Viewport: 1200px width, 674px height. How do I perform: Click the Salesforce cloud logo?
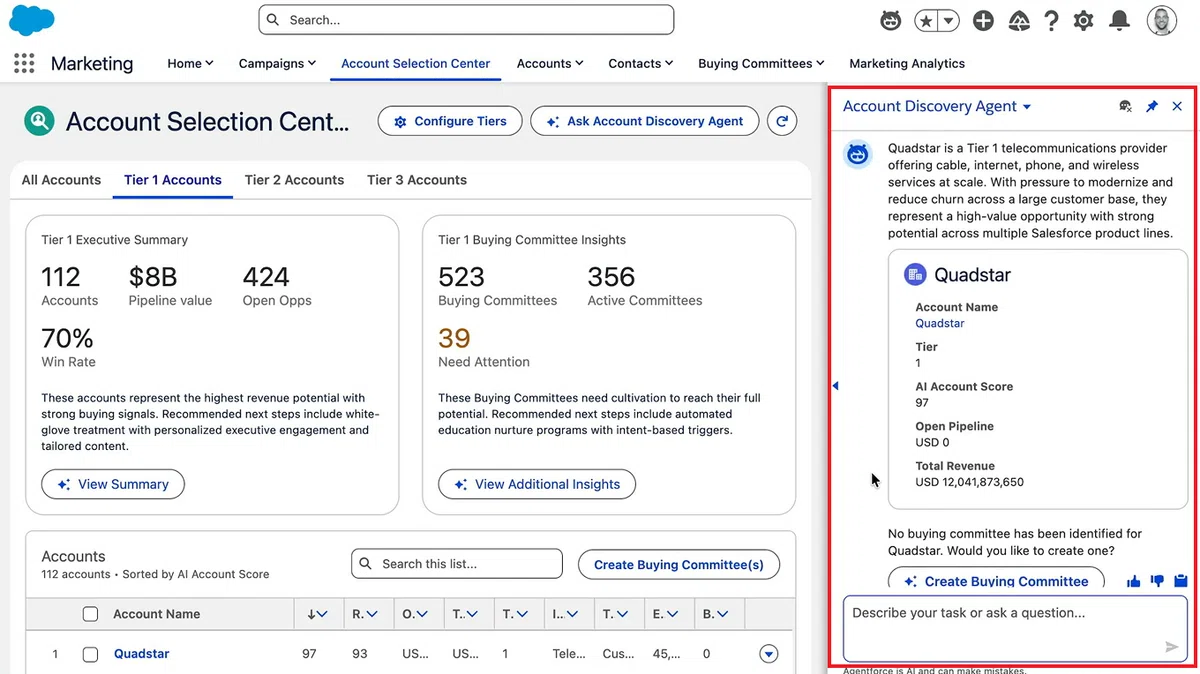point(32,20)
